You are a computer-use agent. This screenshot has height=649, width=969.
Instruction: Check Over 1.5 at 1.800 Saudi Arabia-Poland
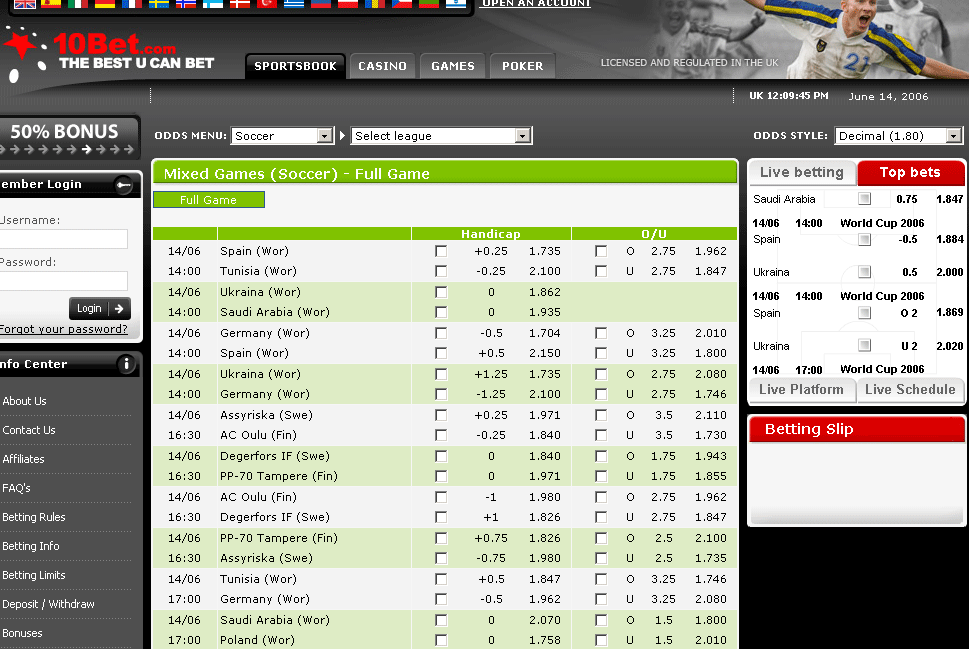[x=601, y=620]
